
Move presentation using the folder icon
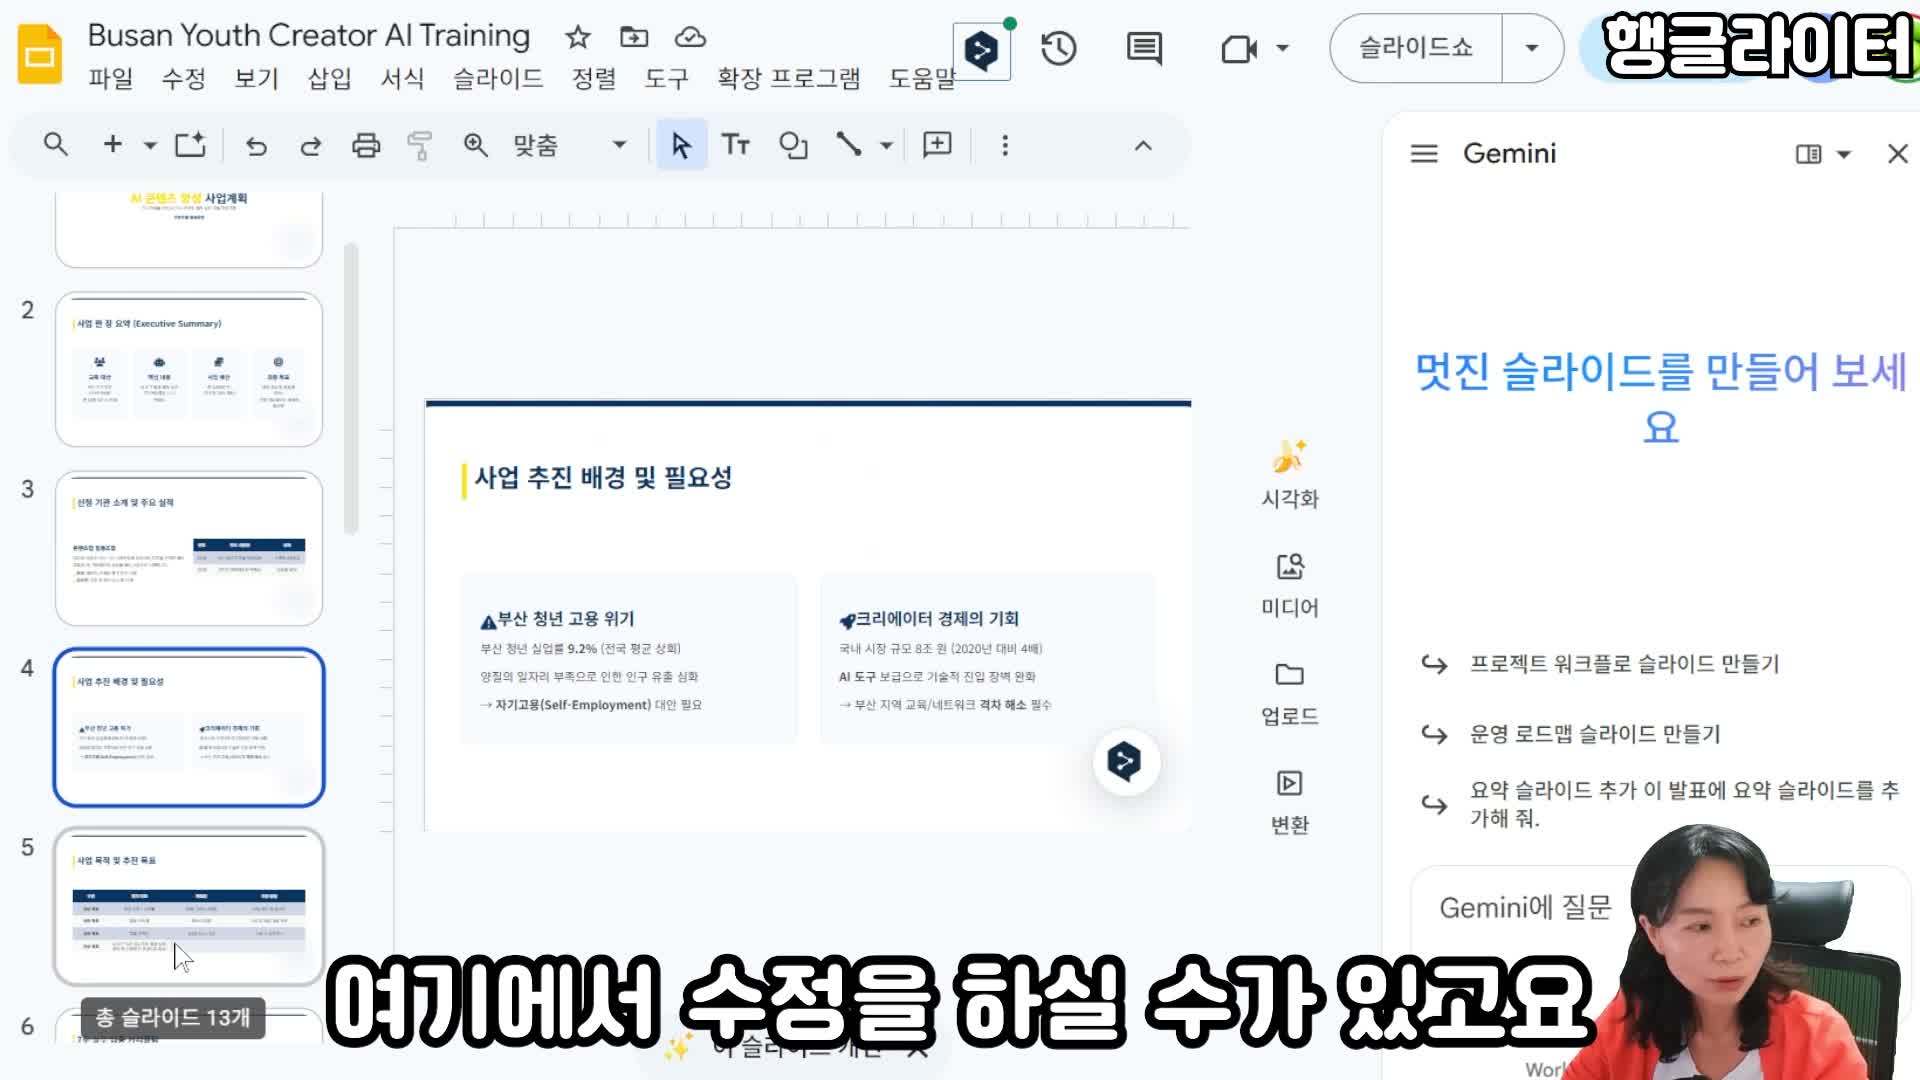[634, 37]
